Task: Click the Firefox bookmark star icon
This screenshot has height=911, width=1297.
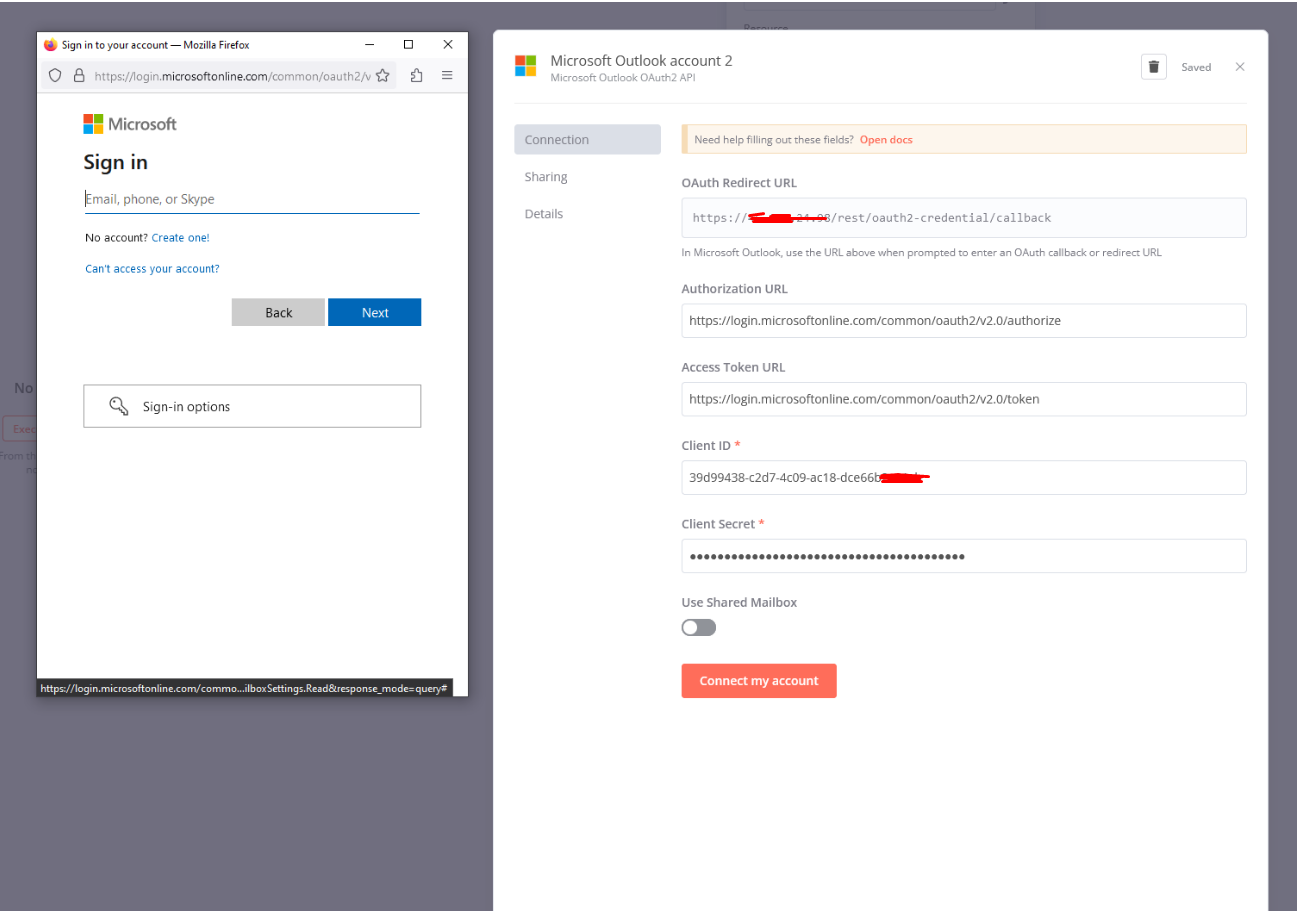Action: (x=382, y=76)
